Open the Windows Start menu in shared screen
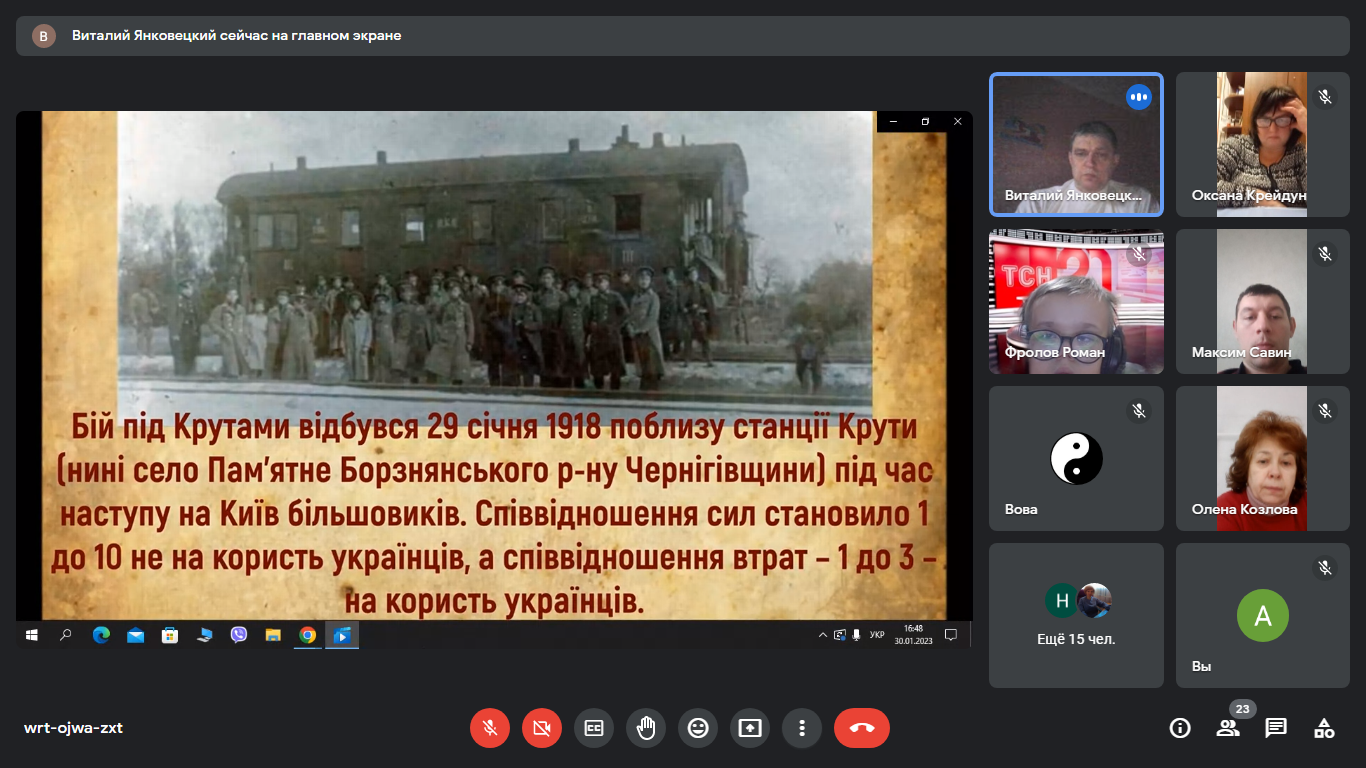 click(x=31, y=634)
